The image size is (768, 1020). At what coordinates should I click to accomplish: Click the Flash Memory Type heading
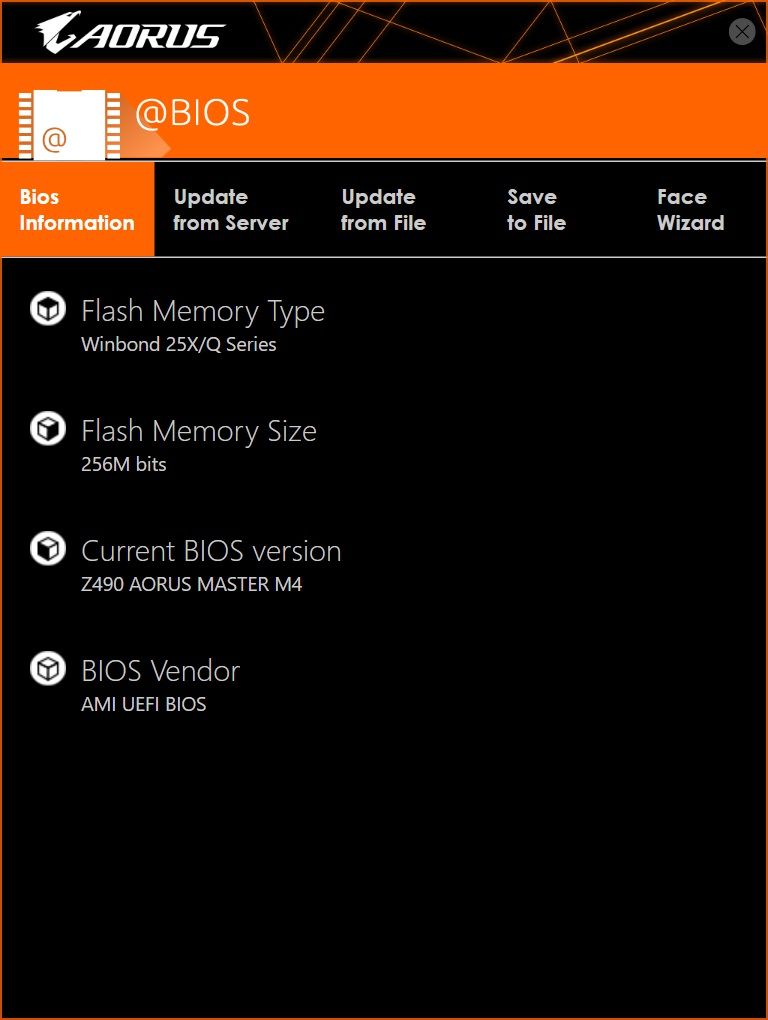pyautogui.click(x=203, y=311)
